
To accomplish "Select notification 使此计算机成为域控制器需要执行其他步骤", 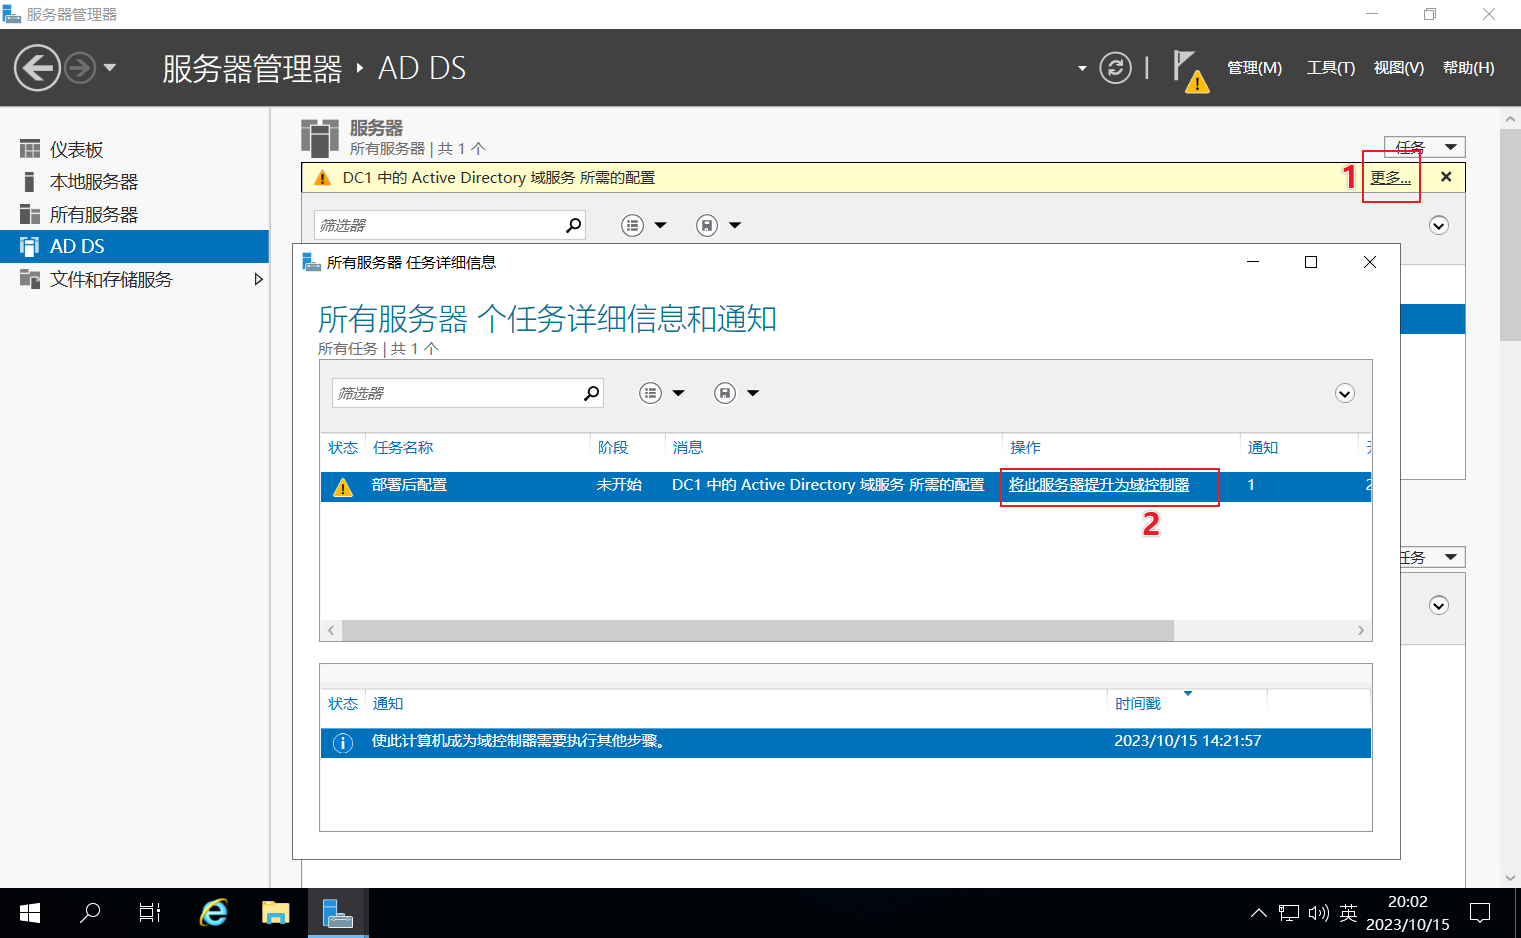I will [846, 742].
